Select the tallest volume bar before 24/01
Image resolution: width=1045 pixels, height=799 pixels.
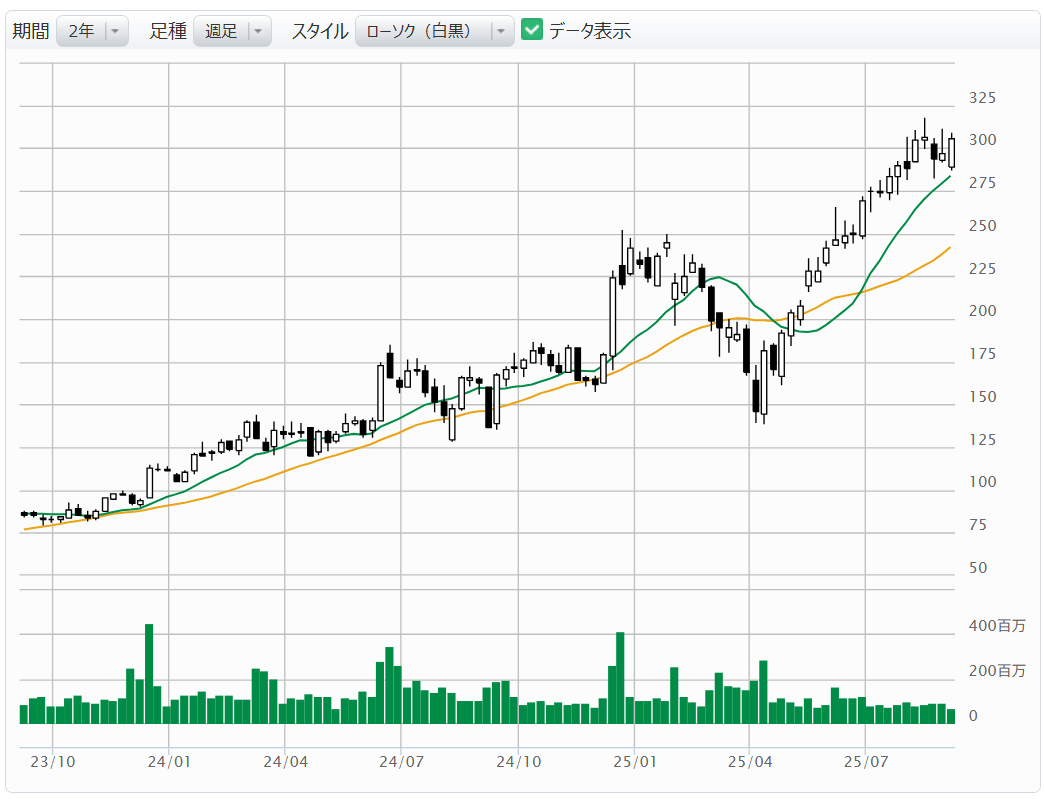pyautogui.click(x=149, y=673)
